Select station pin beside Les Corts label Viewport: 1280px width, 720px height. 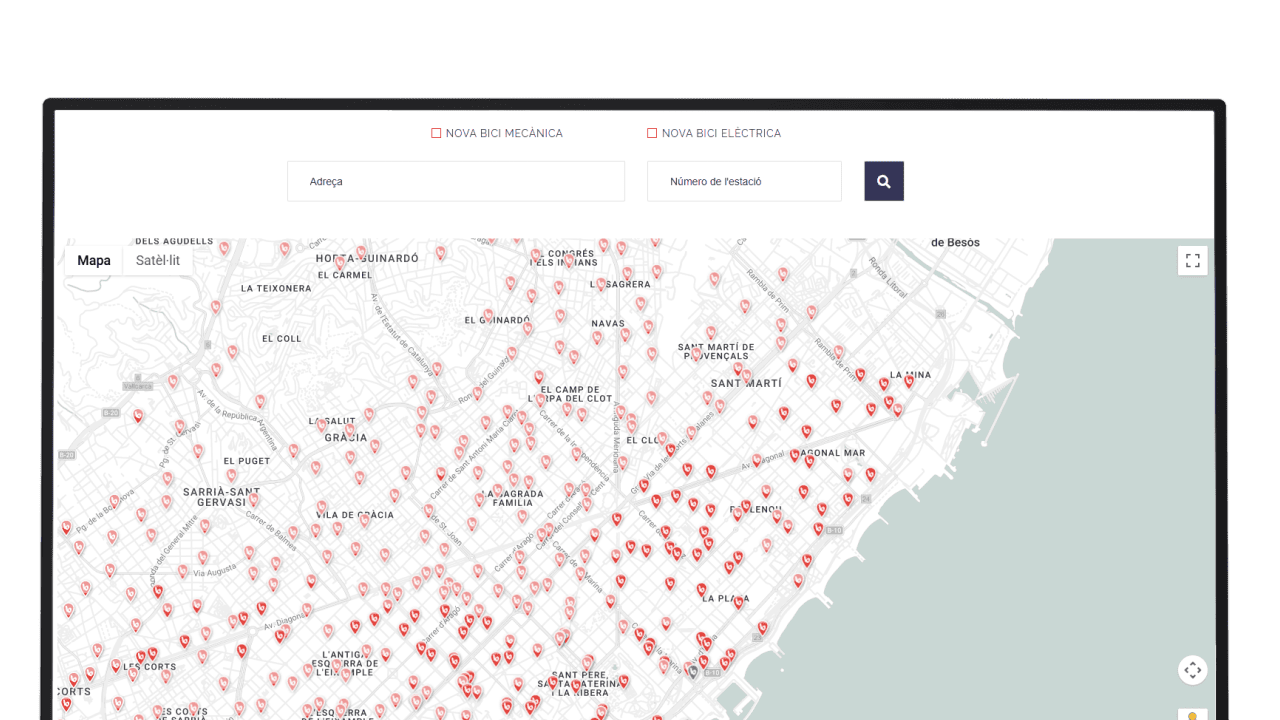coord(116,665)
